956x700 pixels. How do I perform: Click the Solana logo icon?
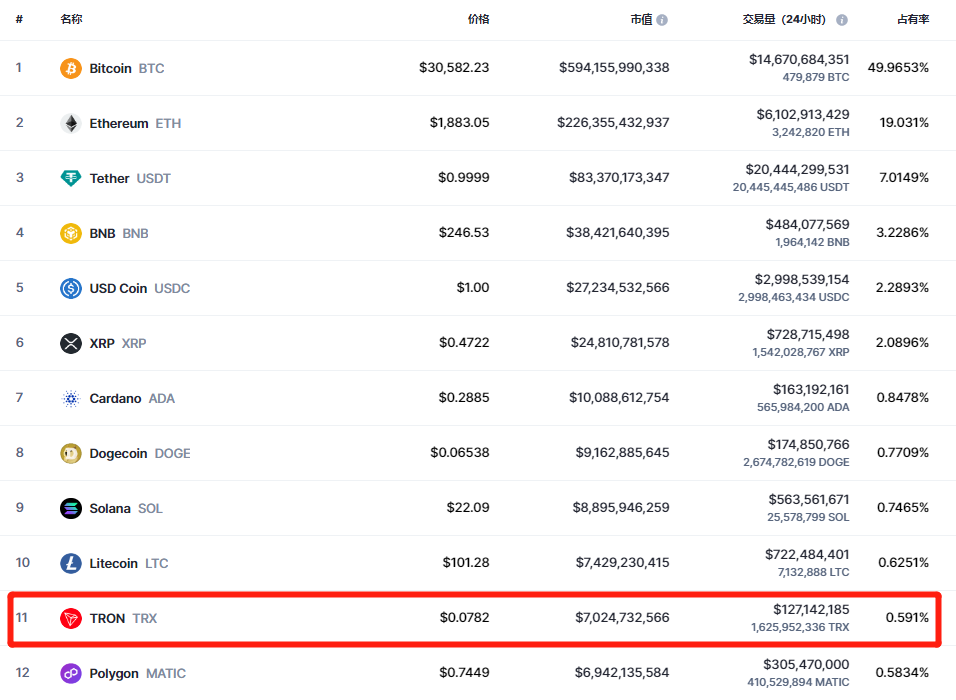pos(70,508)
